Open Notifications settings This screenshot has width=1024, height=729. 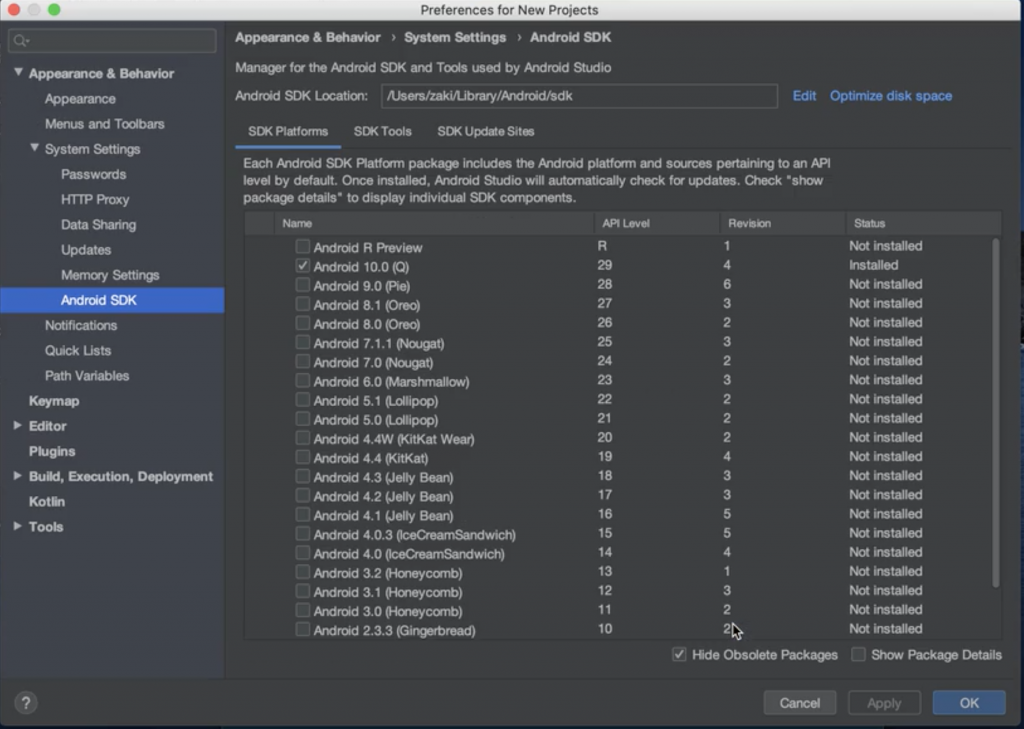(x=81, y=325)
